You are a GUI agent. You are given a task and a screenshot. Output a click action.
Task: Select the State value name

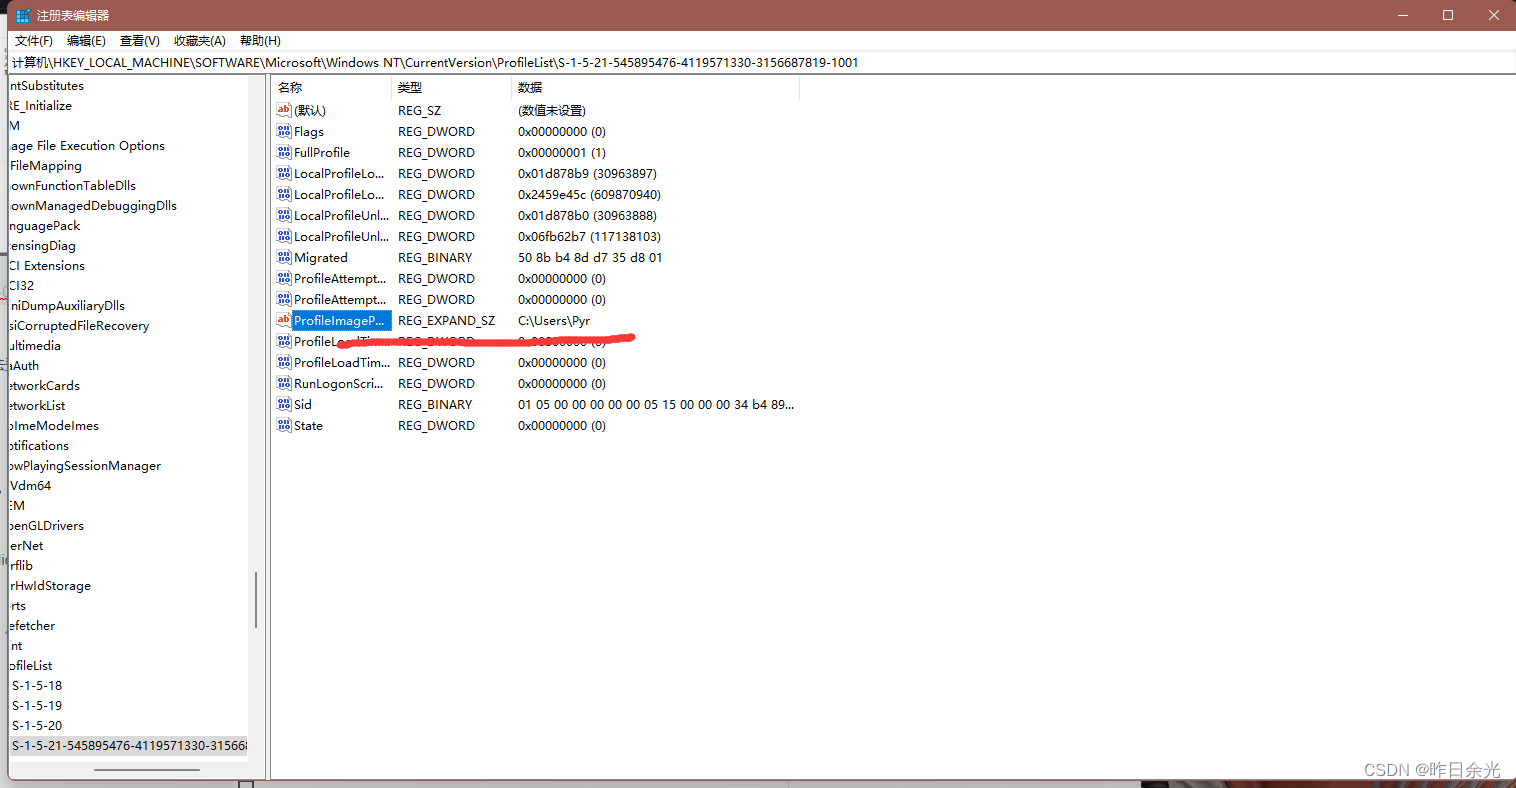coord(308,426)
